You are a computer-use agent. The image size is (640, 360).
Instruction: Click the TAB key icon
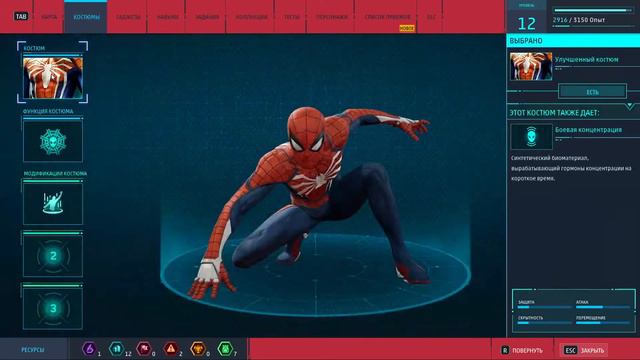tap(20, 16)
